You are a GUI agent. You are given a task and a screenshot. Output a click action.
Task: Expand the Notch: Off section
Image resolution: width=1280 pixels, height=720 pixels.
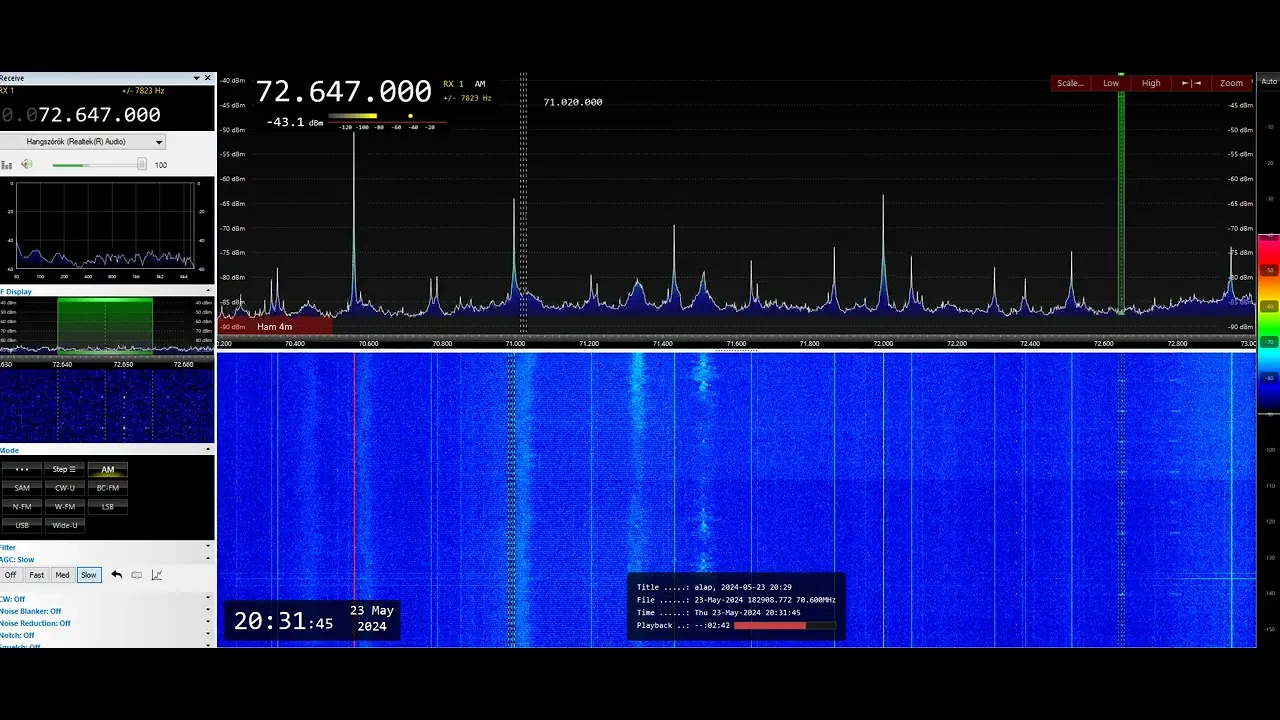pyautogui.click(x=208, y=635)
